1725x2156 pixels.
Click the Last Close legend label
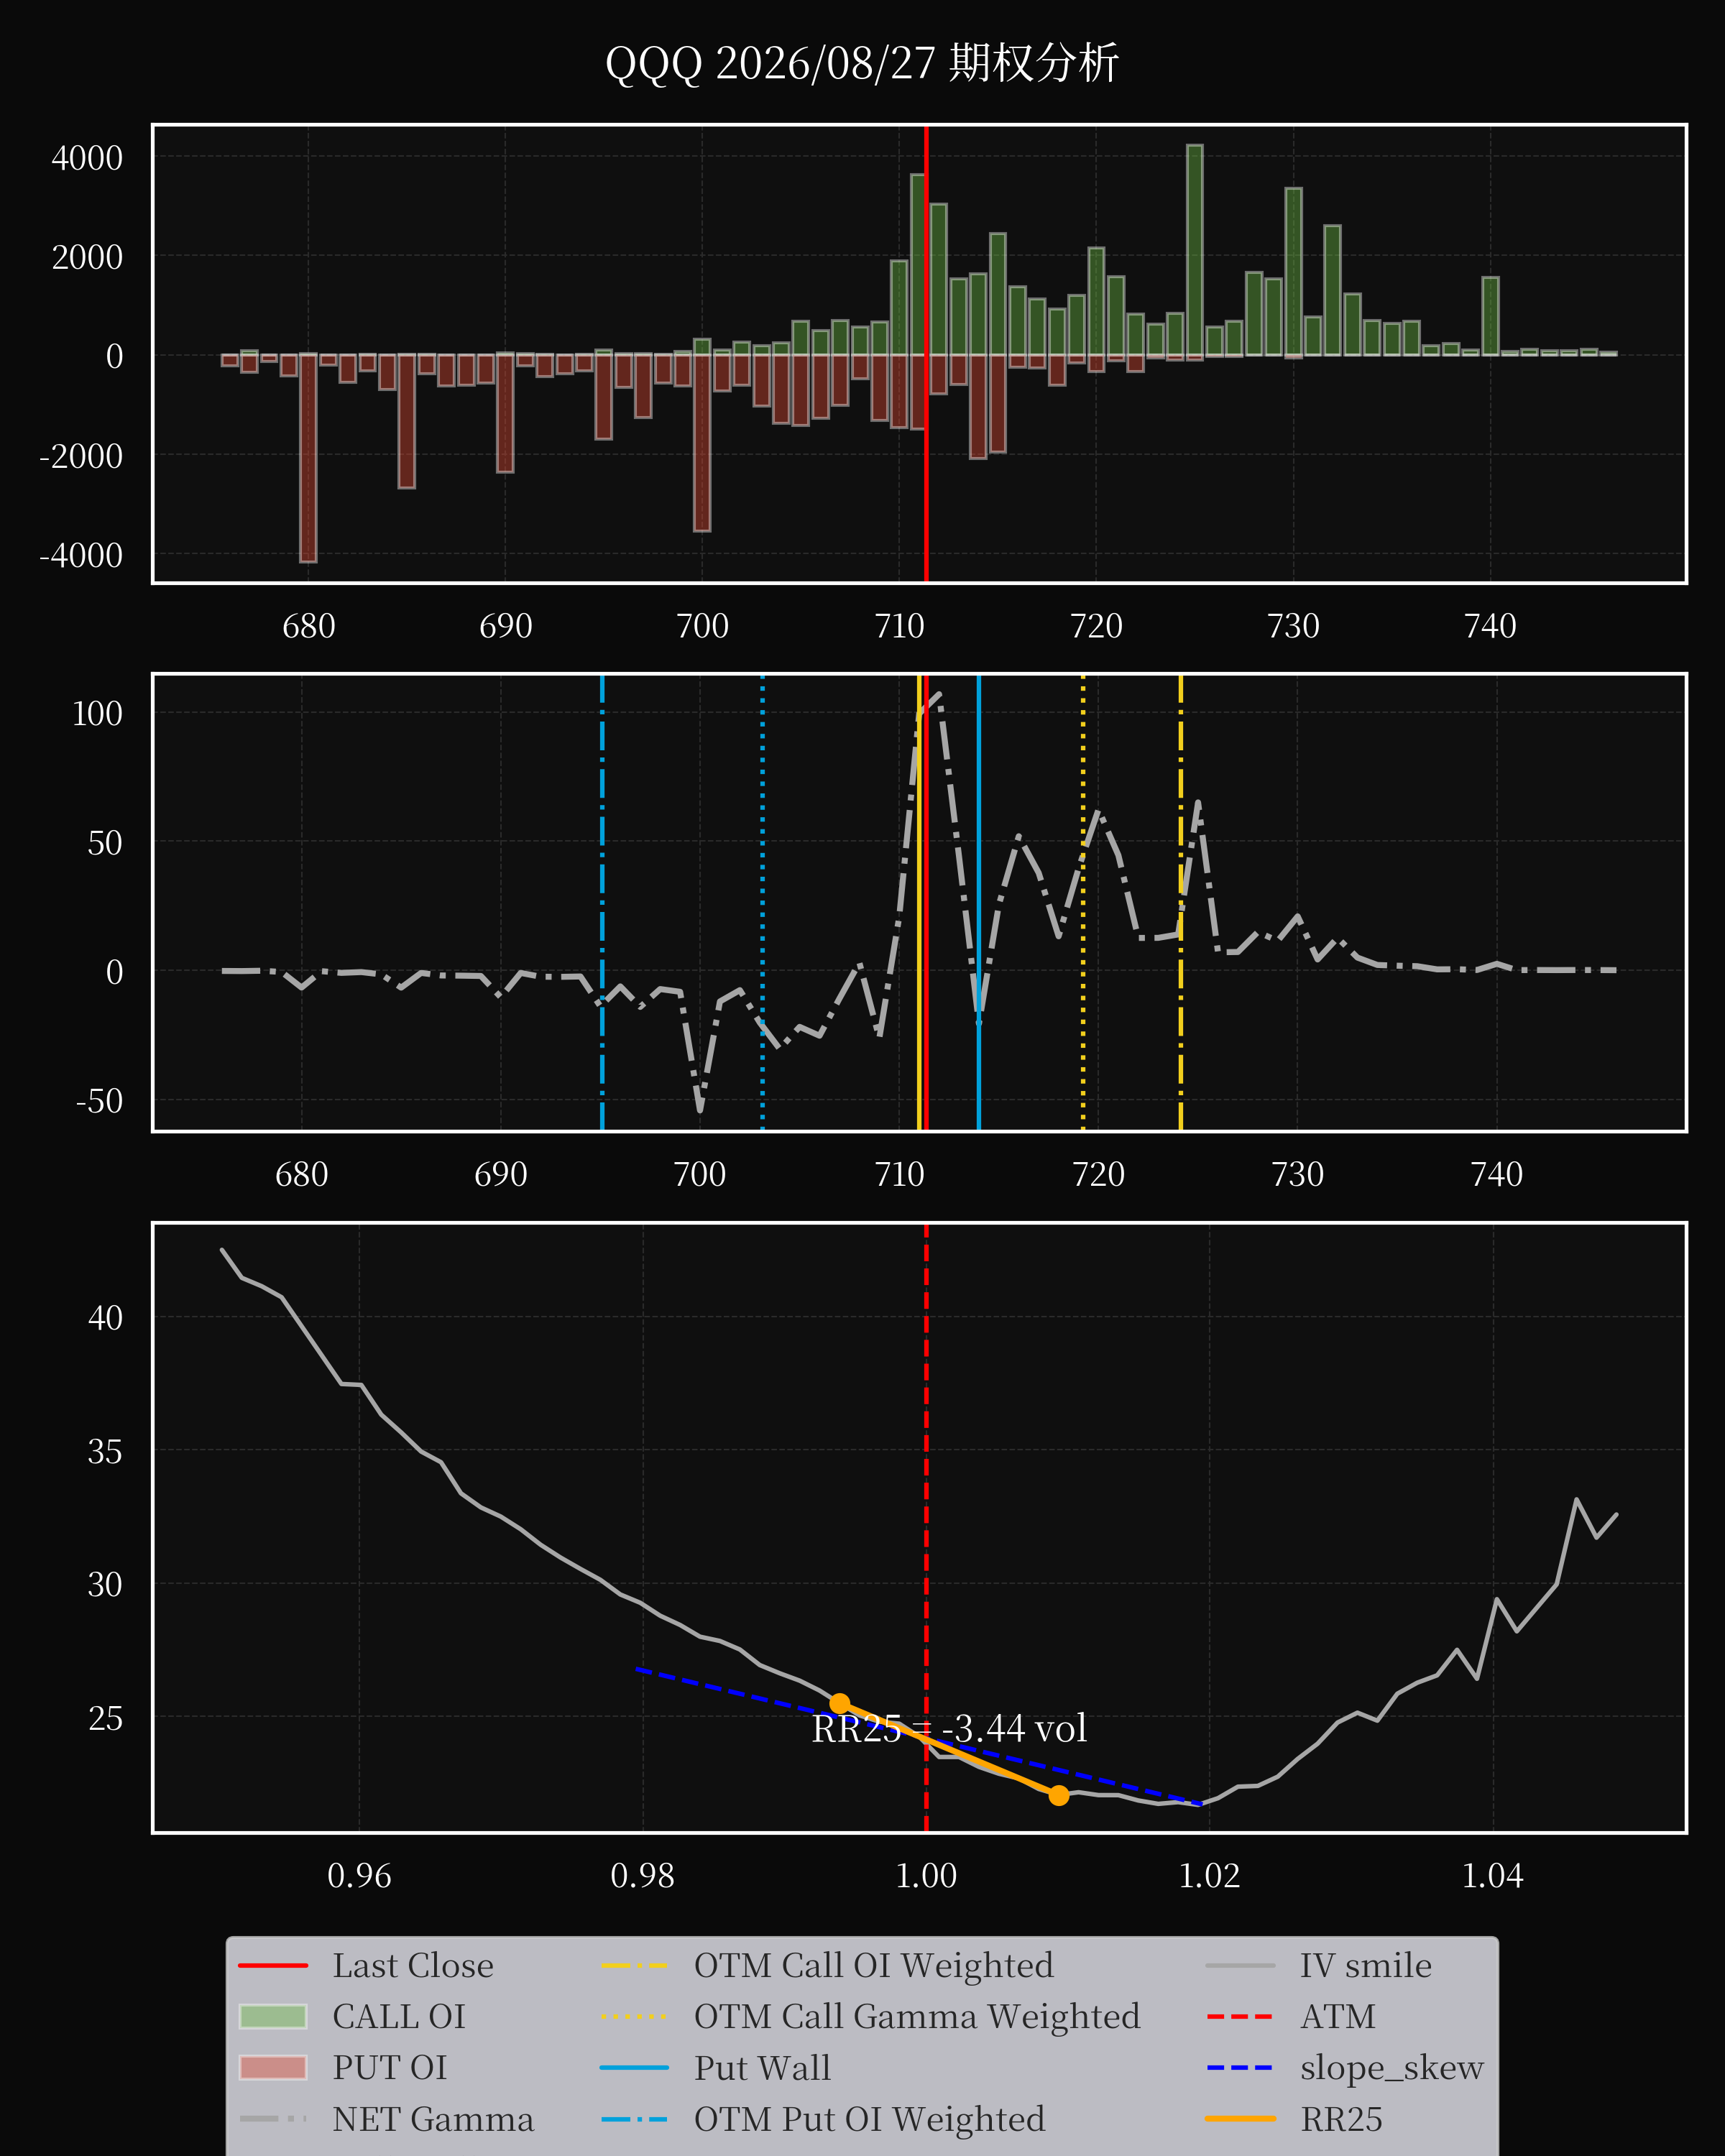tap(413, 1966)
